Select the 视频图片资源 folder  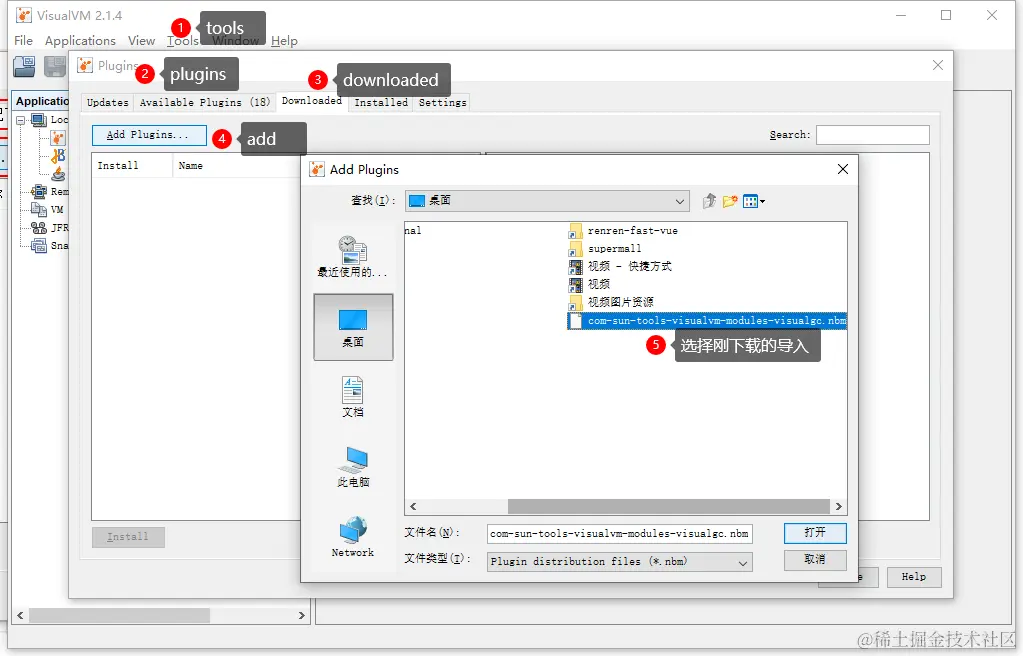click(611, 302)
